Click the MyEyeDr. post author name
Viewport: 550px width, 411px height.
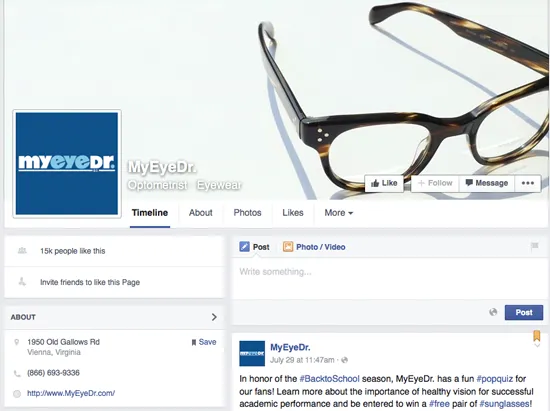click(290, 348)
